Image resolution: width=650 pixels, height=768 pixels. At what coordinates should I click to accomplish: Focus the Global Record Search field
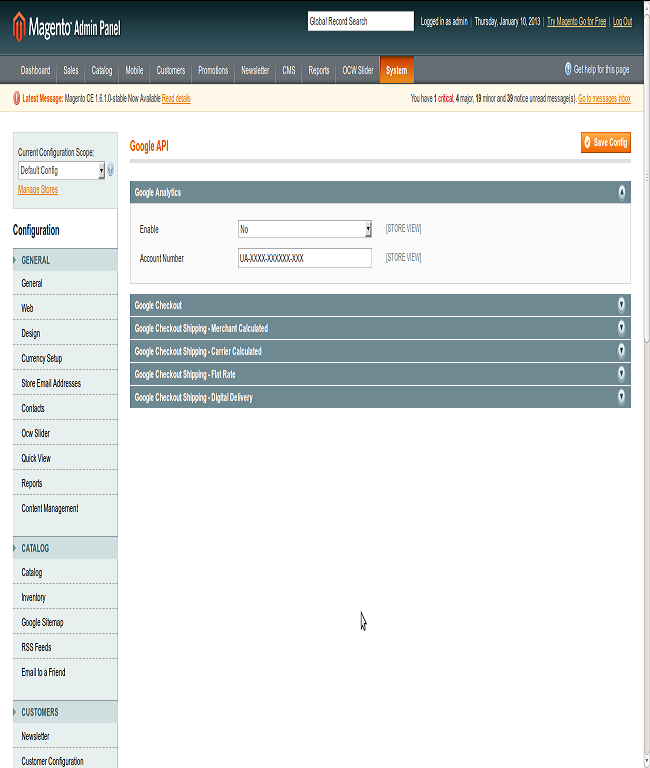coord(361,21)
